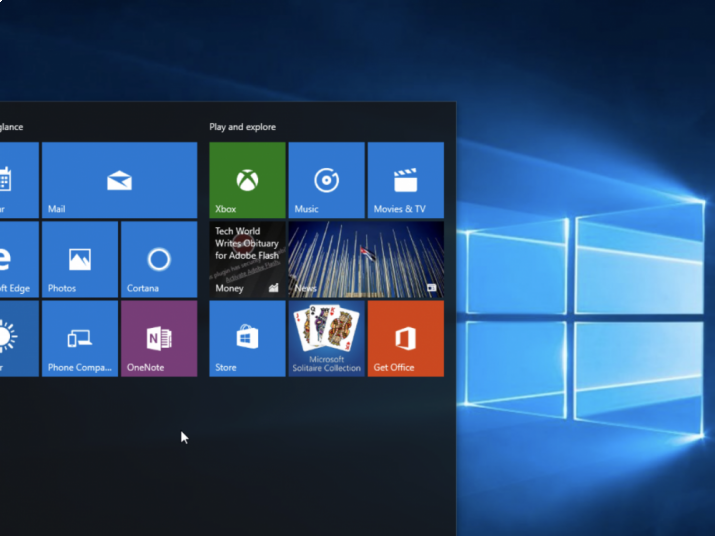Open the Microsoft Edge tile
Viewport: 715px width, 536px height.
click(19, 260)
